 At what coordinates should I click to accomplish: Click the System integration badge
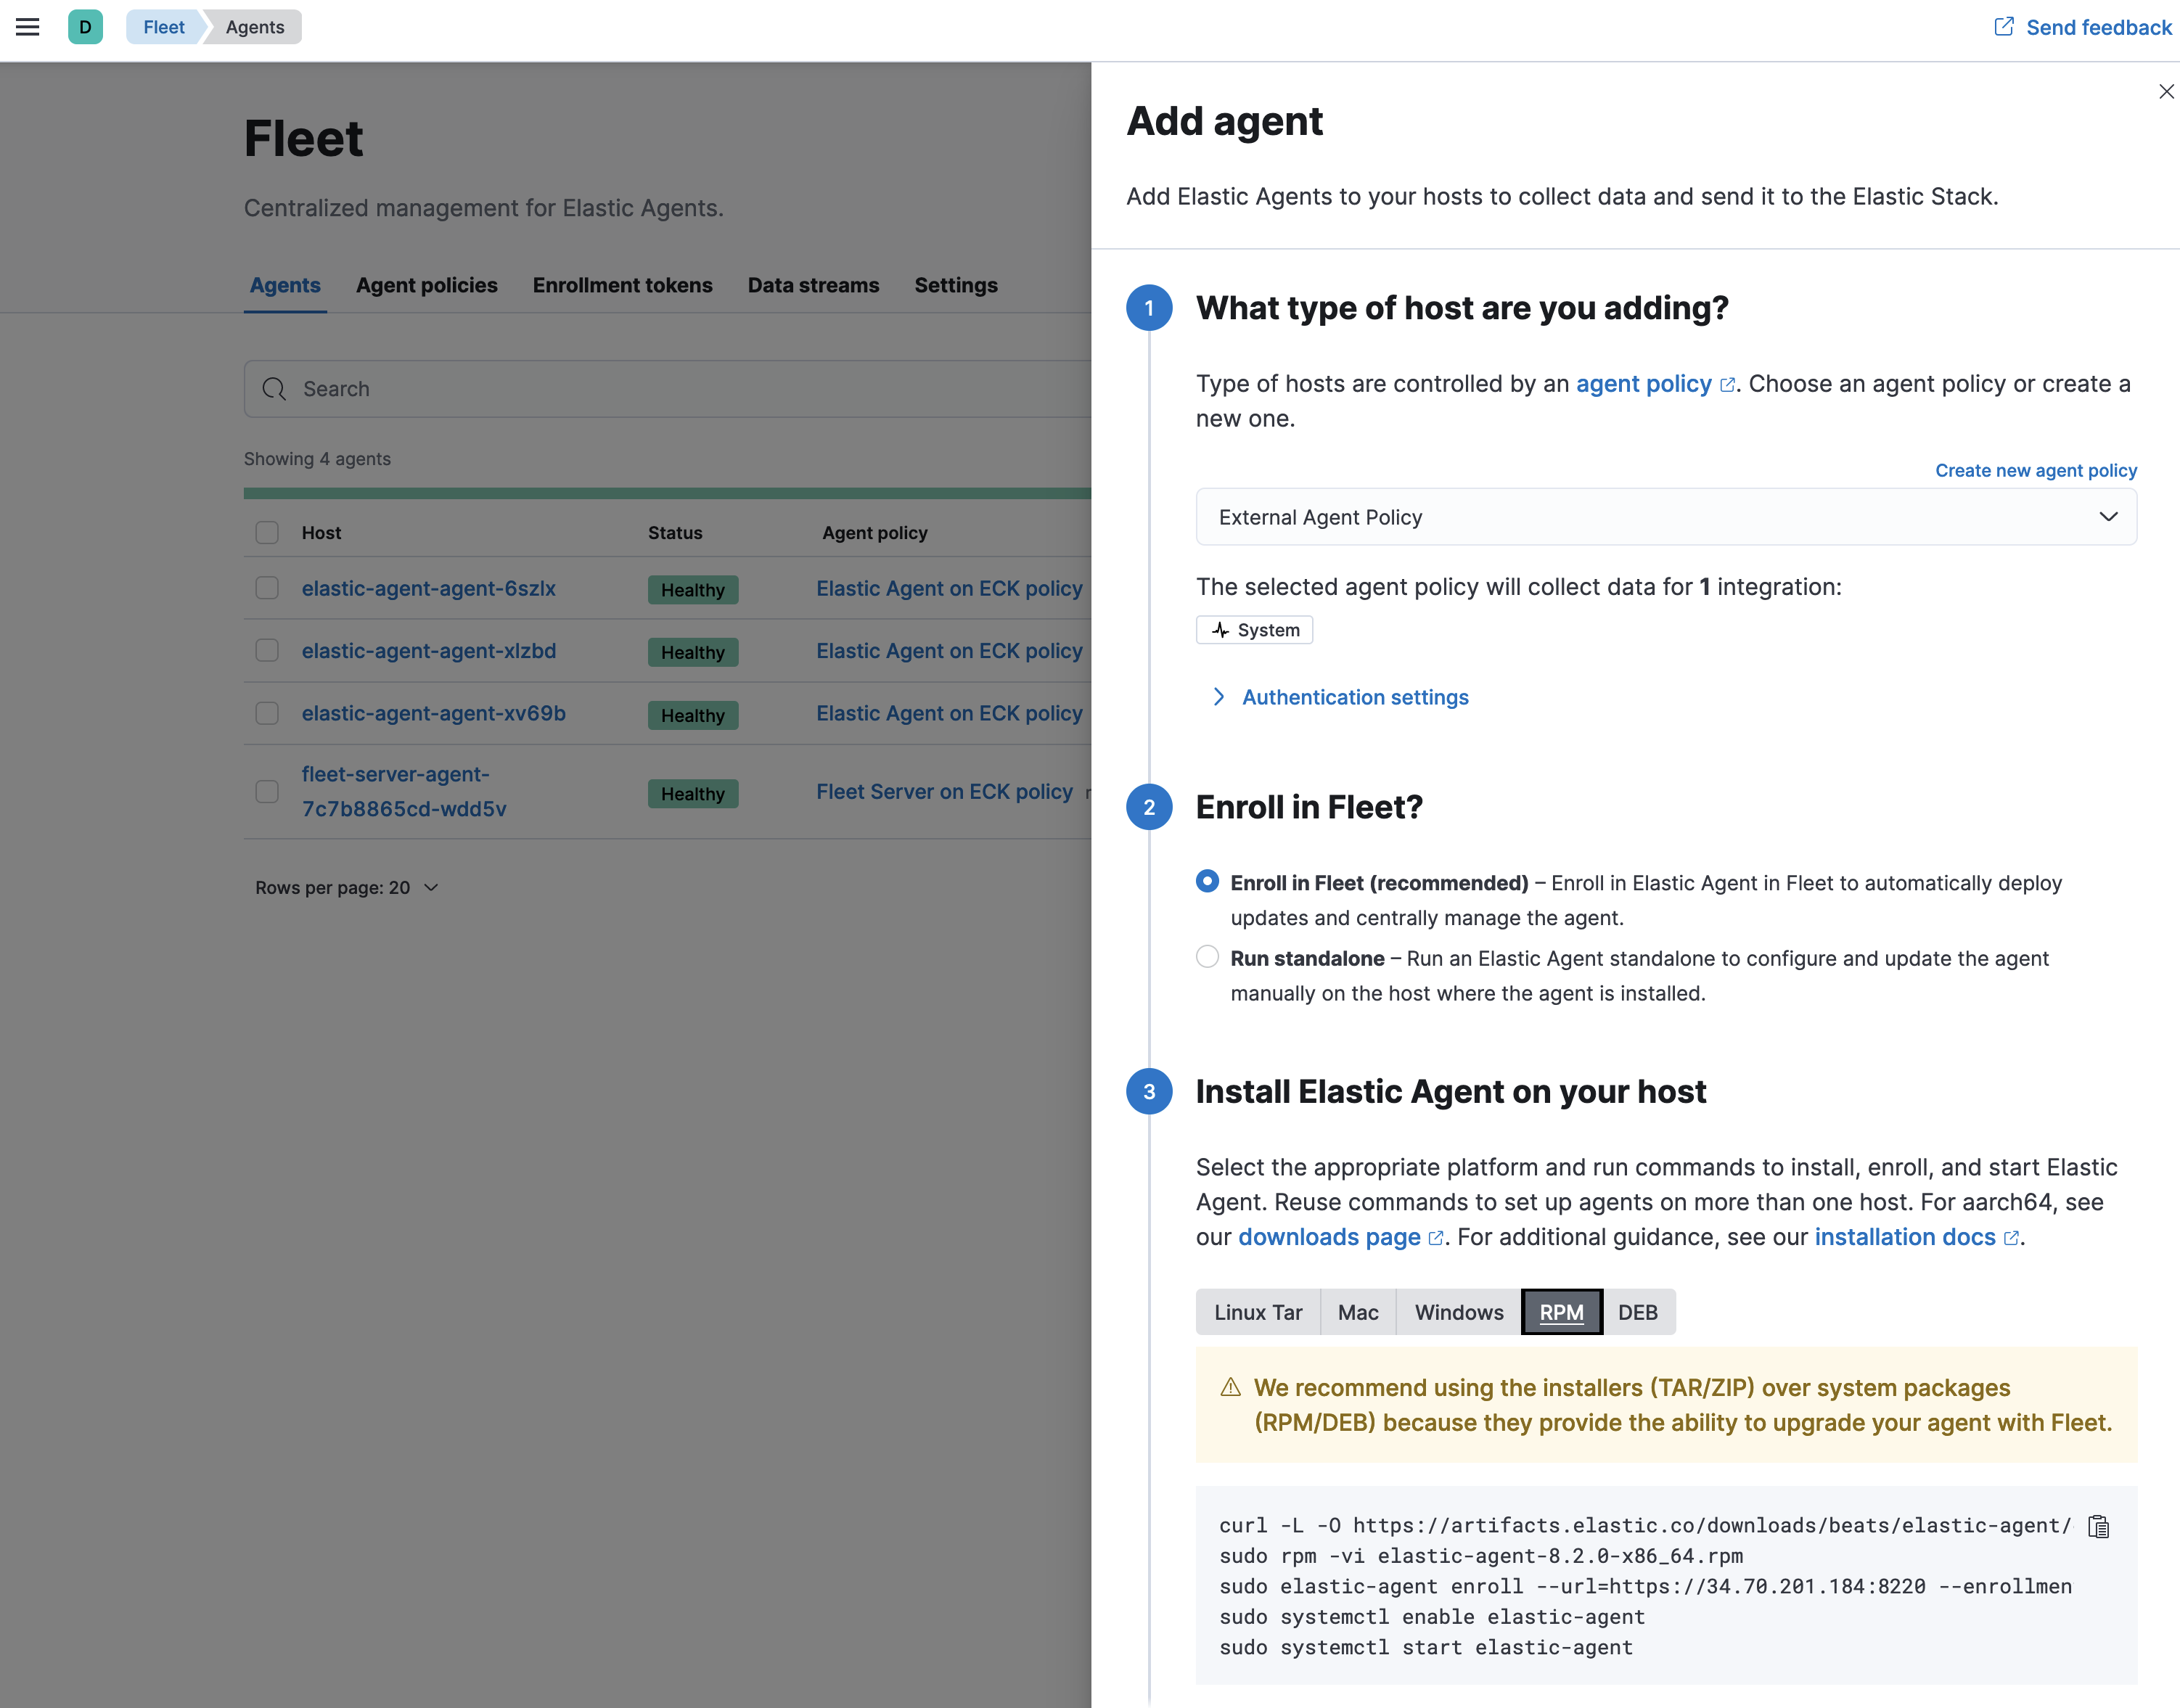1254,630
